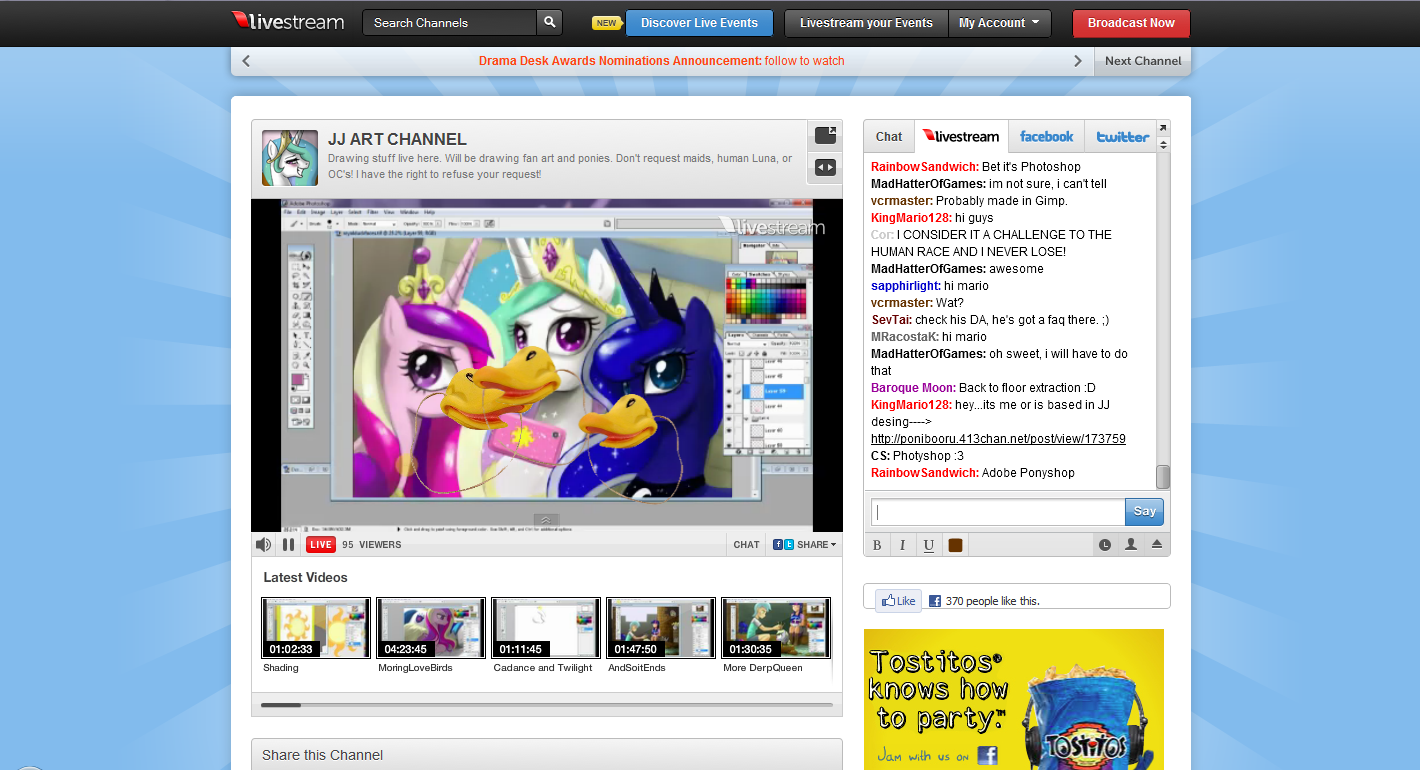Screen dimensions: 1420x770
Task: Pop out the video player window
Action: (825, 135)
